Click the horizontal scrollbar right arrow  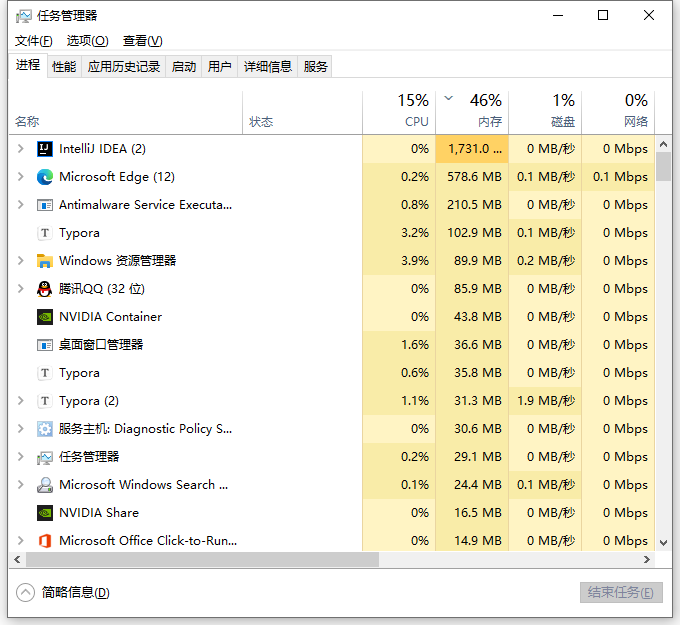click(x=647, y=560)
